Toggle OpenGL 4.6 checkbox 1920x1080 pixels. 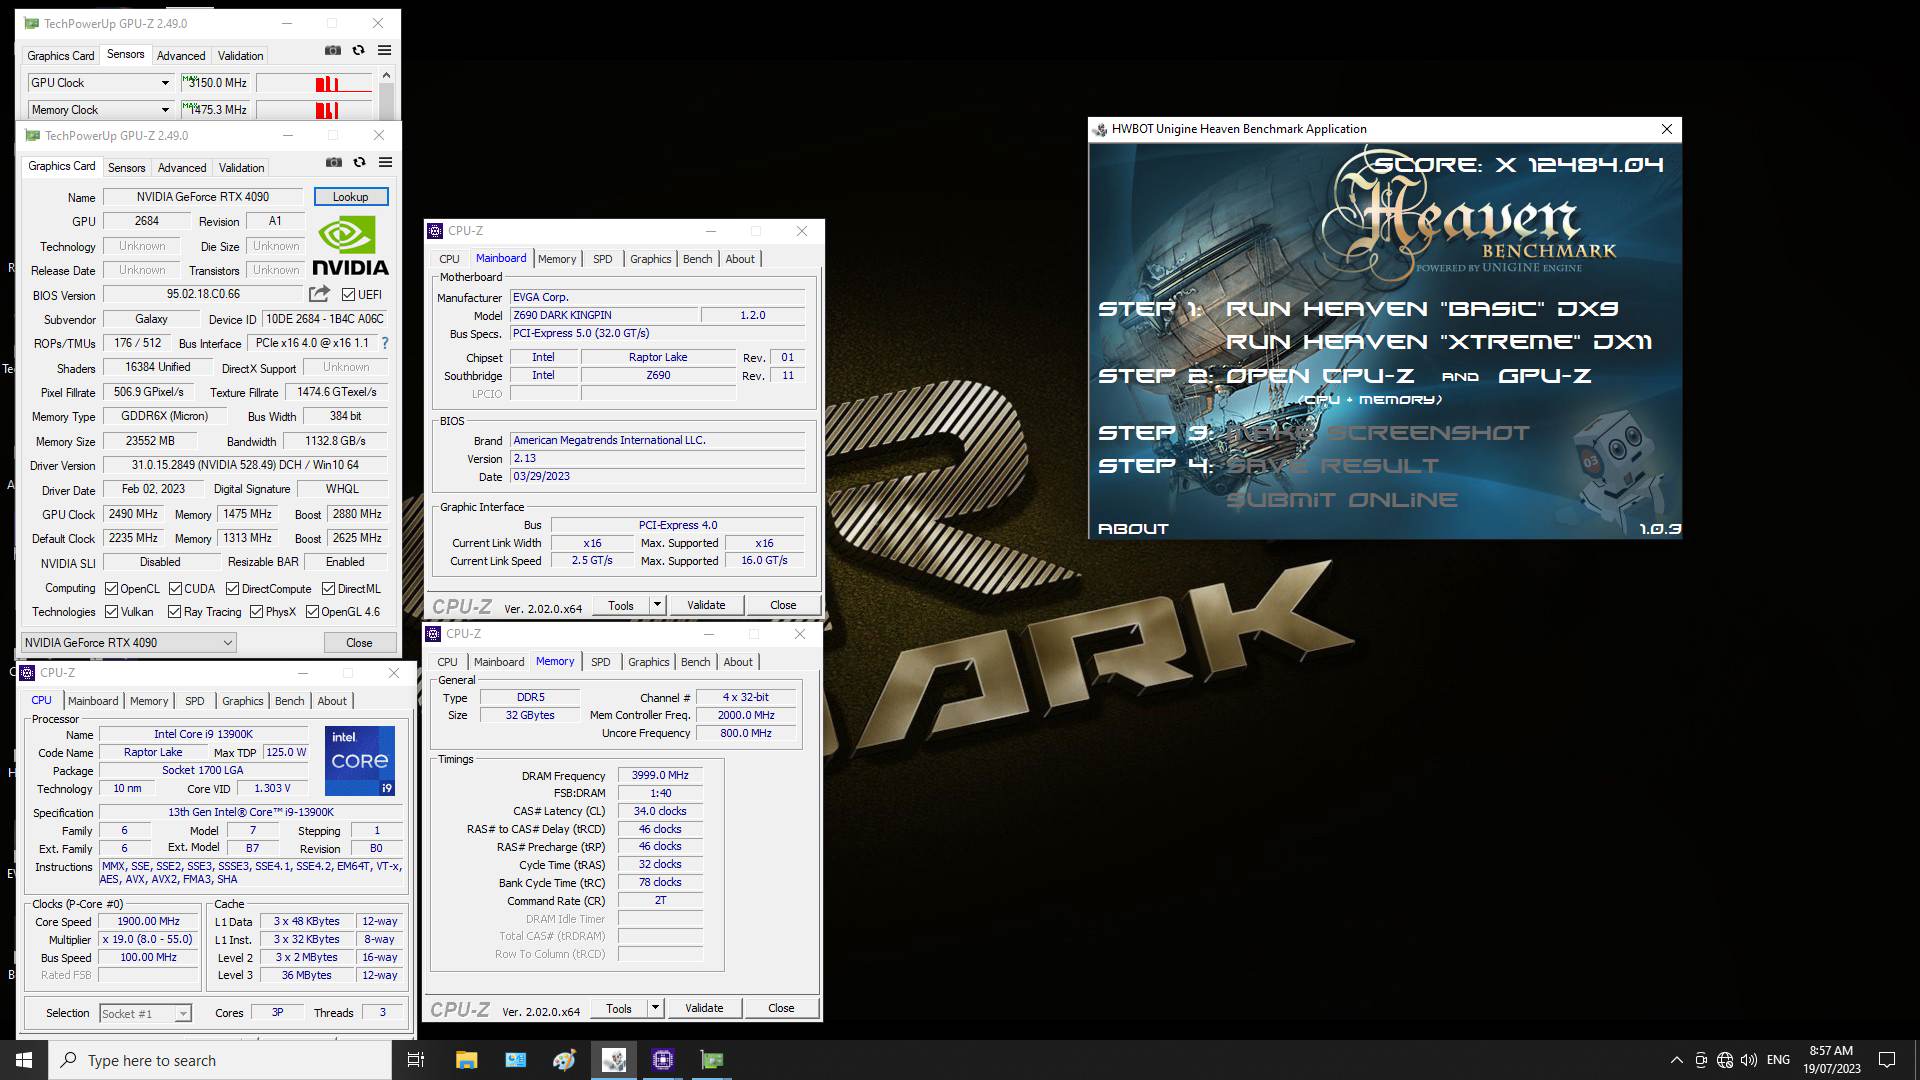(x=312, y=612)
